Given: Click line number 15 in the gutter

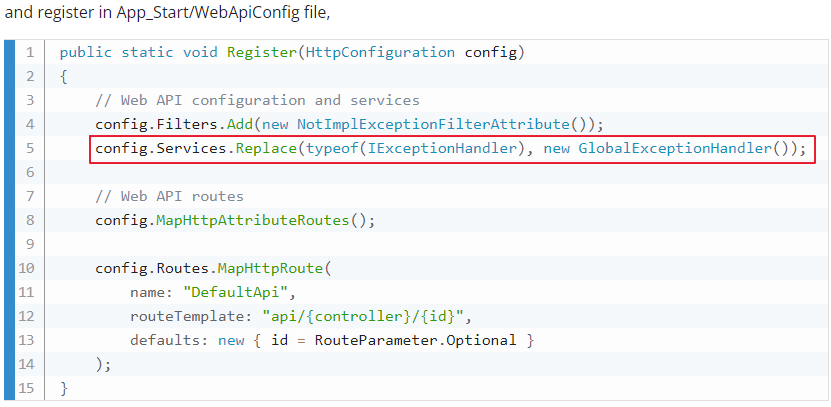Looking at the screenshot, I should point(26,388).
